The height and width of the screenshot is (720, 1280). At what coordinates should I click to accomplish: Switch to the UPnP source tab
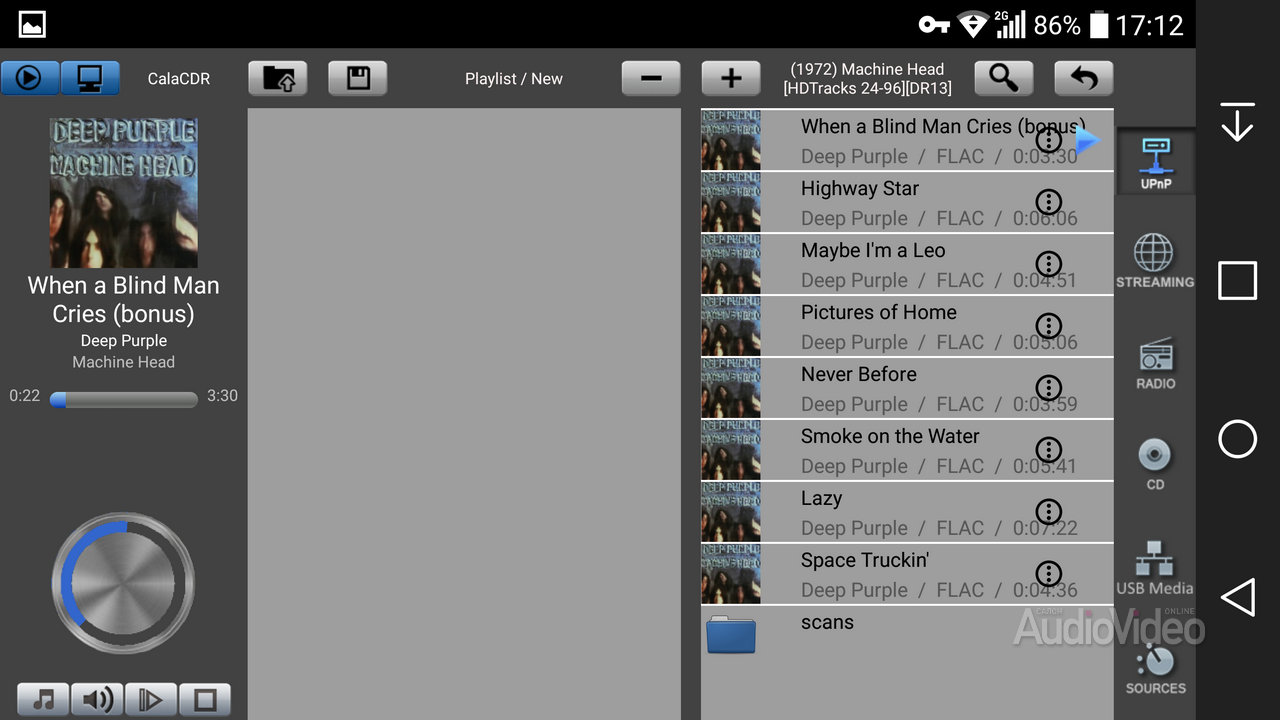[x=1155, y=162]
